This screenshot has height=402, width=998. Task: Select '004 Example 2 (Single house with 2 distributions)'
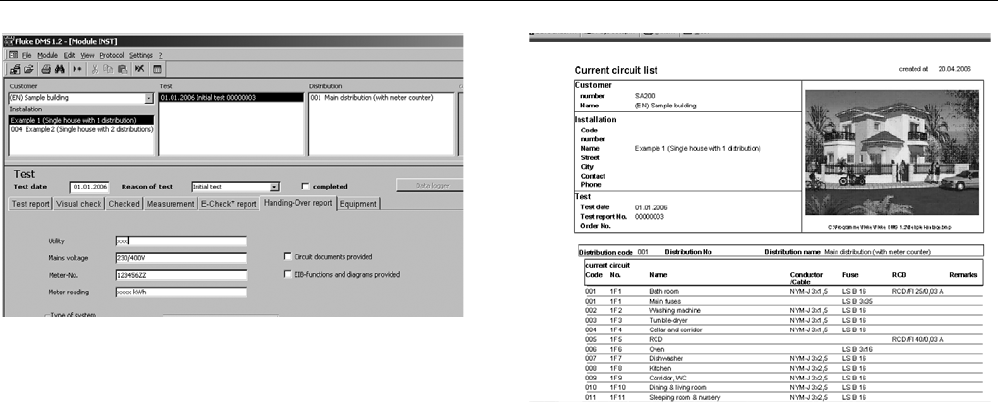(x=81, y=129)
